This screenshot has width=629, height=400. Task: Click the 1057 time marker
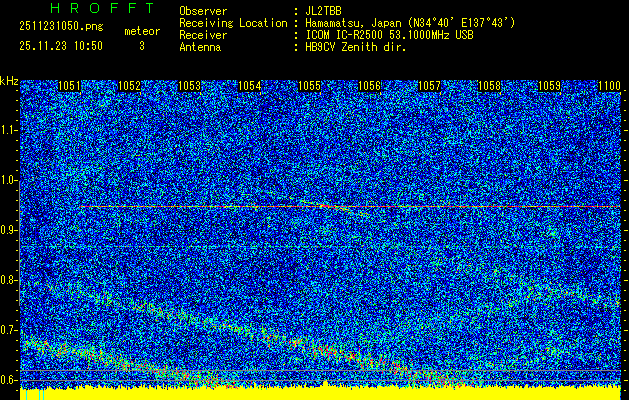429,86
